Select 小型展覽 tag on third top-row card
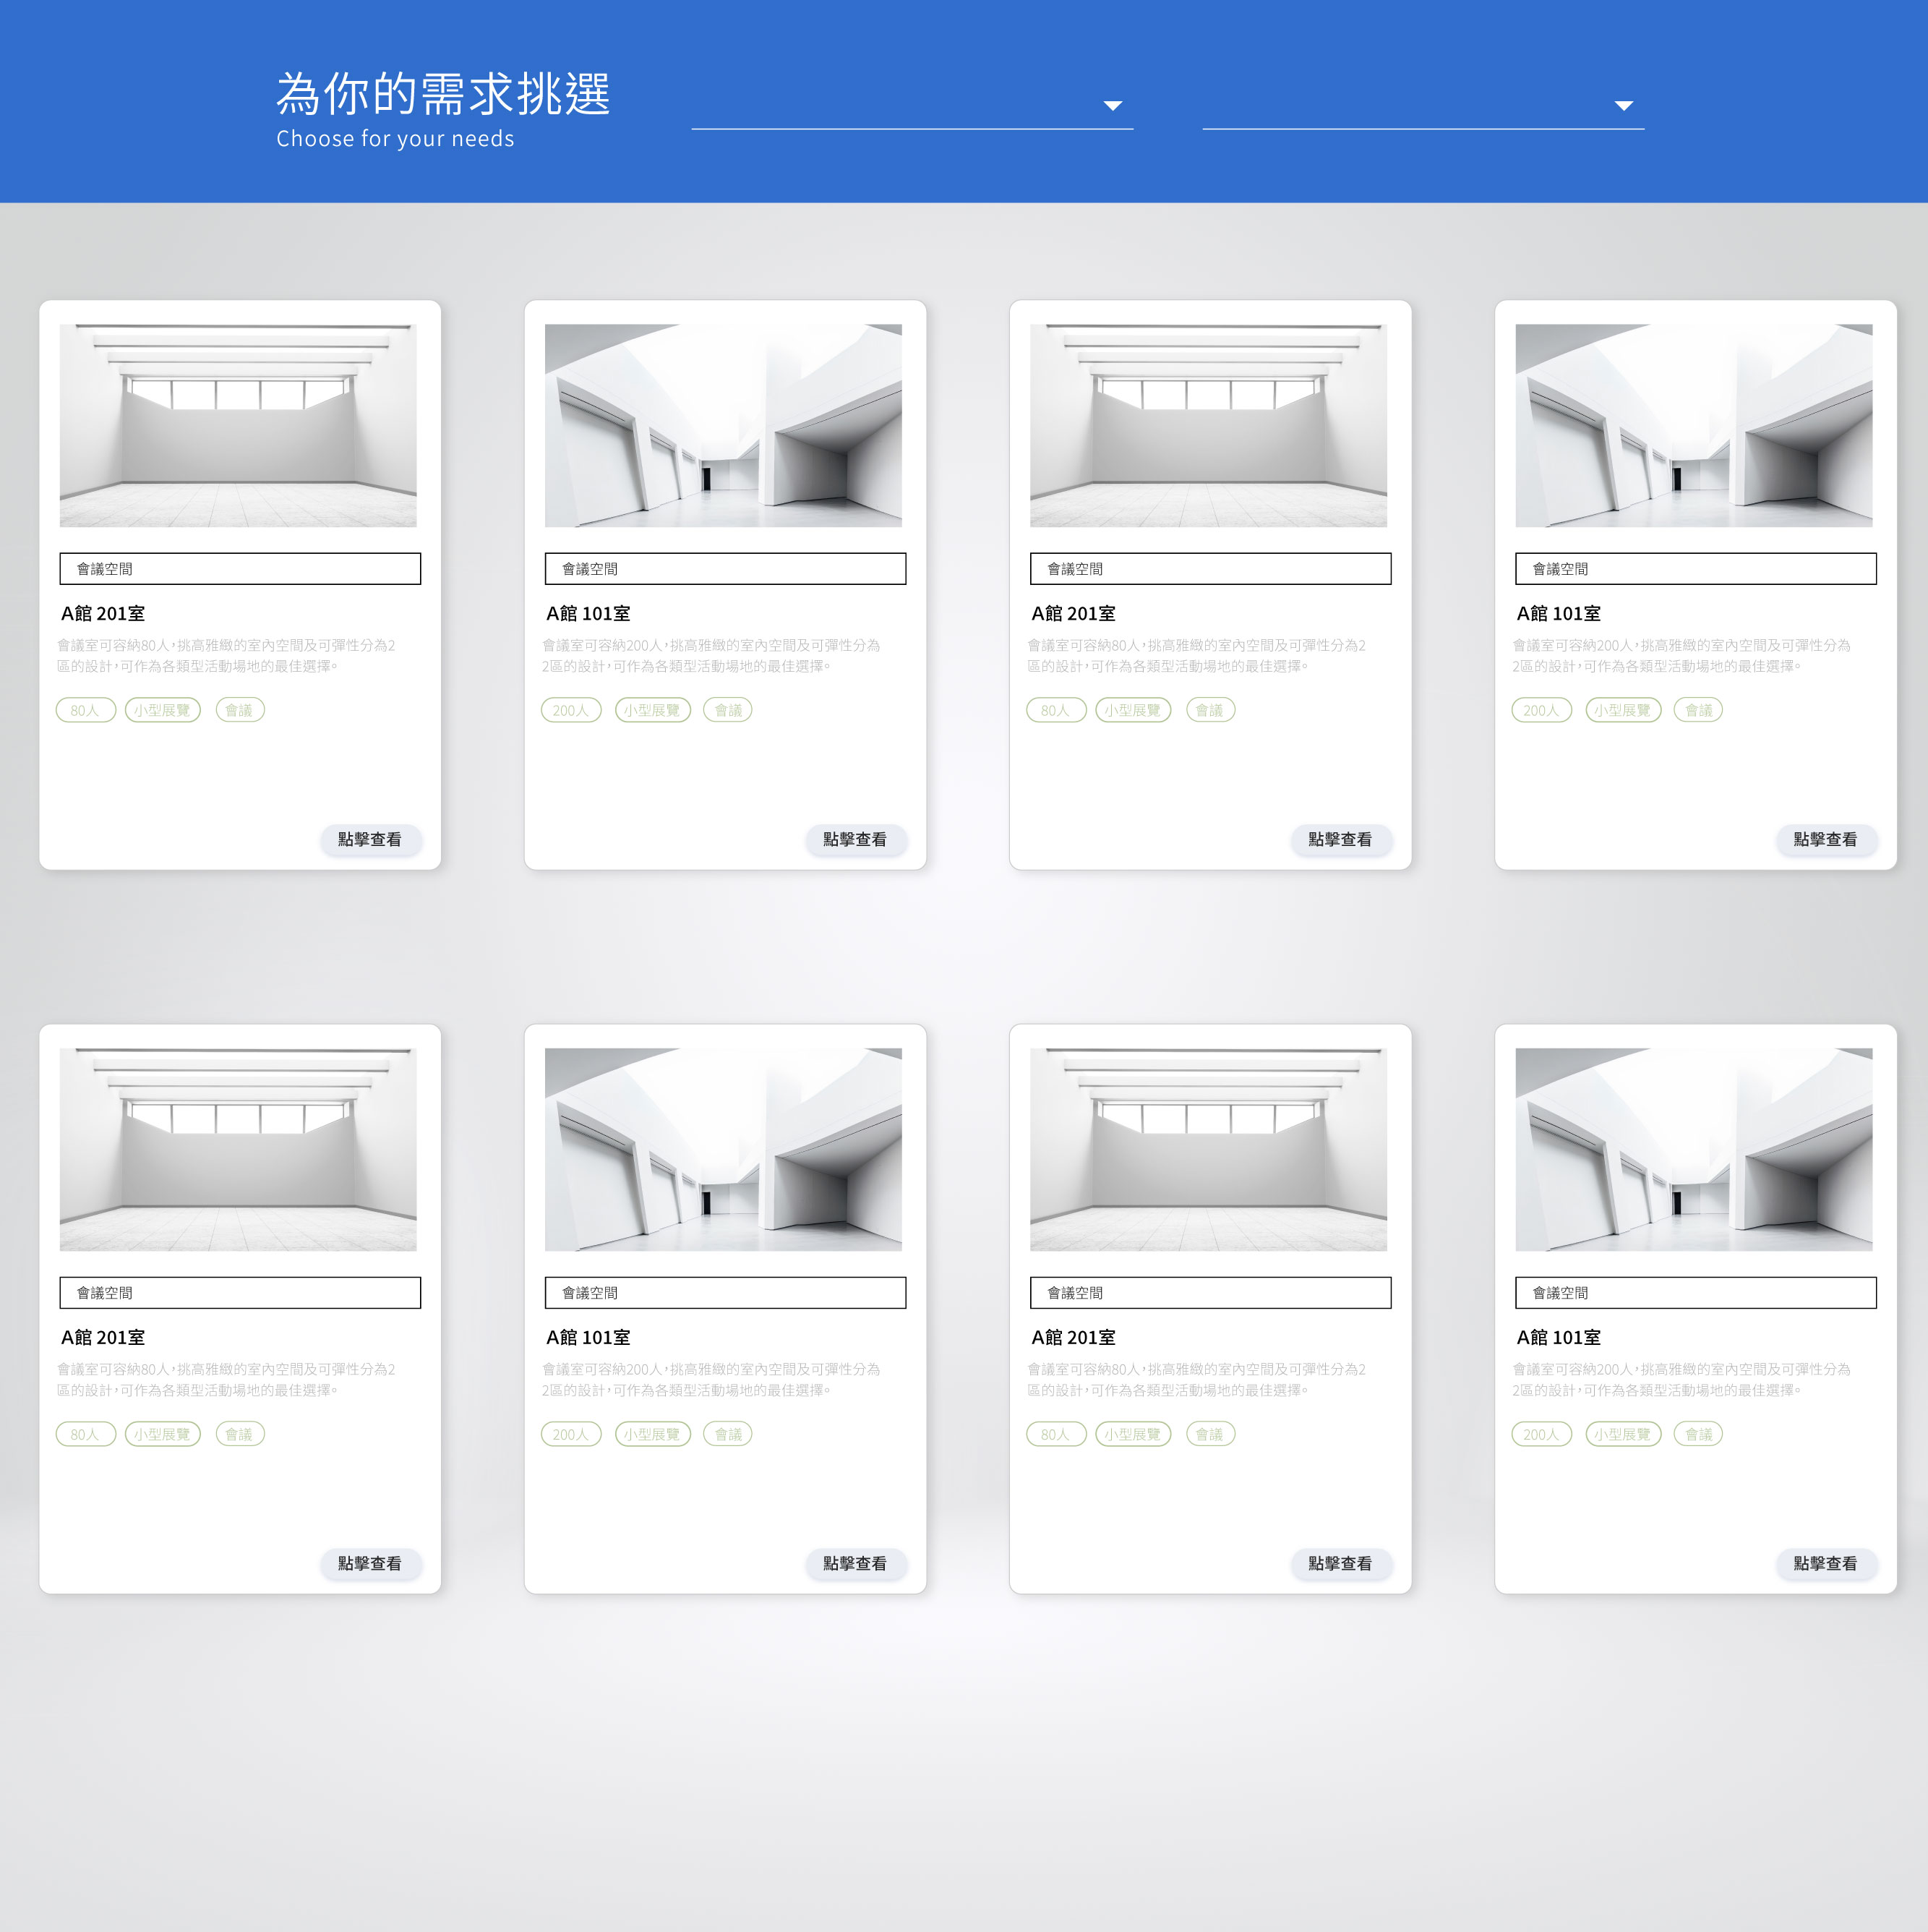1928x1932 pixels. coord(1133,710)
